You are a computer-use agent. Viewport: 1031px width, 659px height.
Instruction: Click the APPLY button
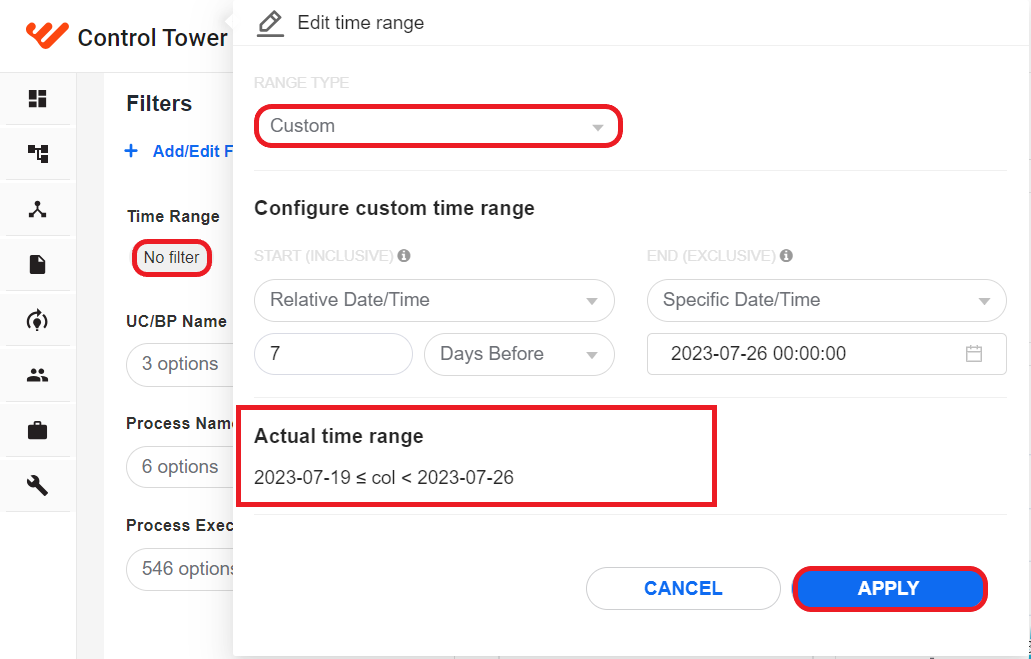pos(890,588)
